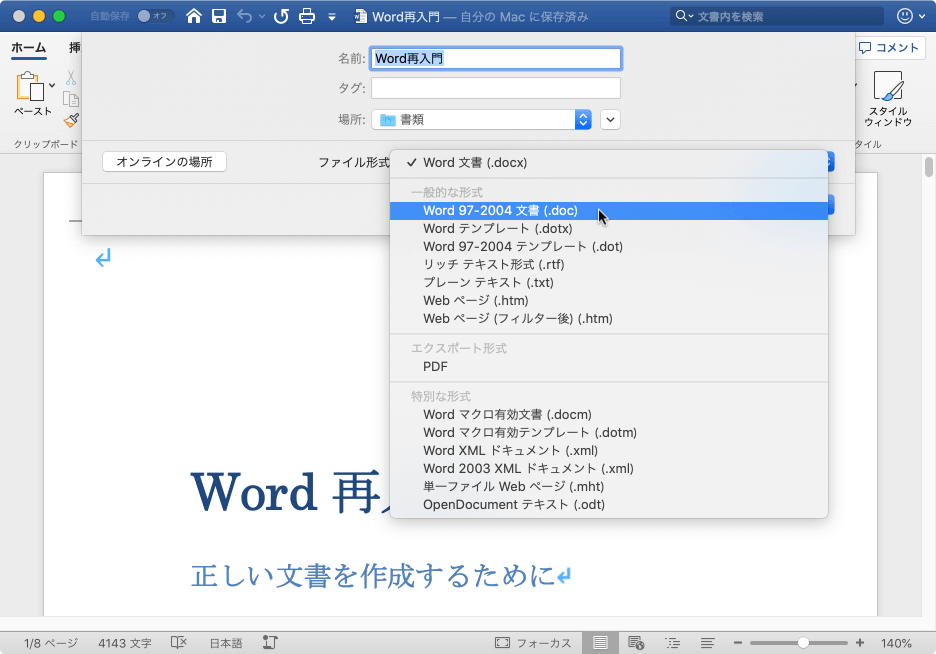Select the Web Layout view icon
Screen dimensions: 936x654
pos(636,643)
